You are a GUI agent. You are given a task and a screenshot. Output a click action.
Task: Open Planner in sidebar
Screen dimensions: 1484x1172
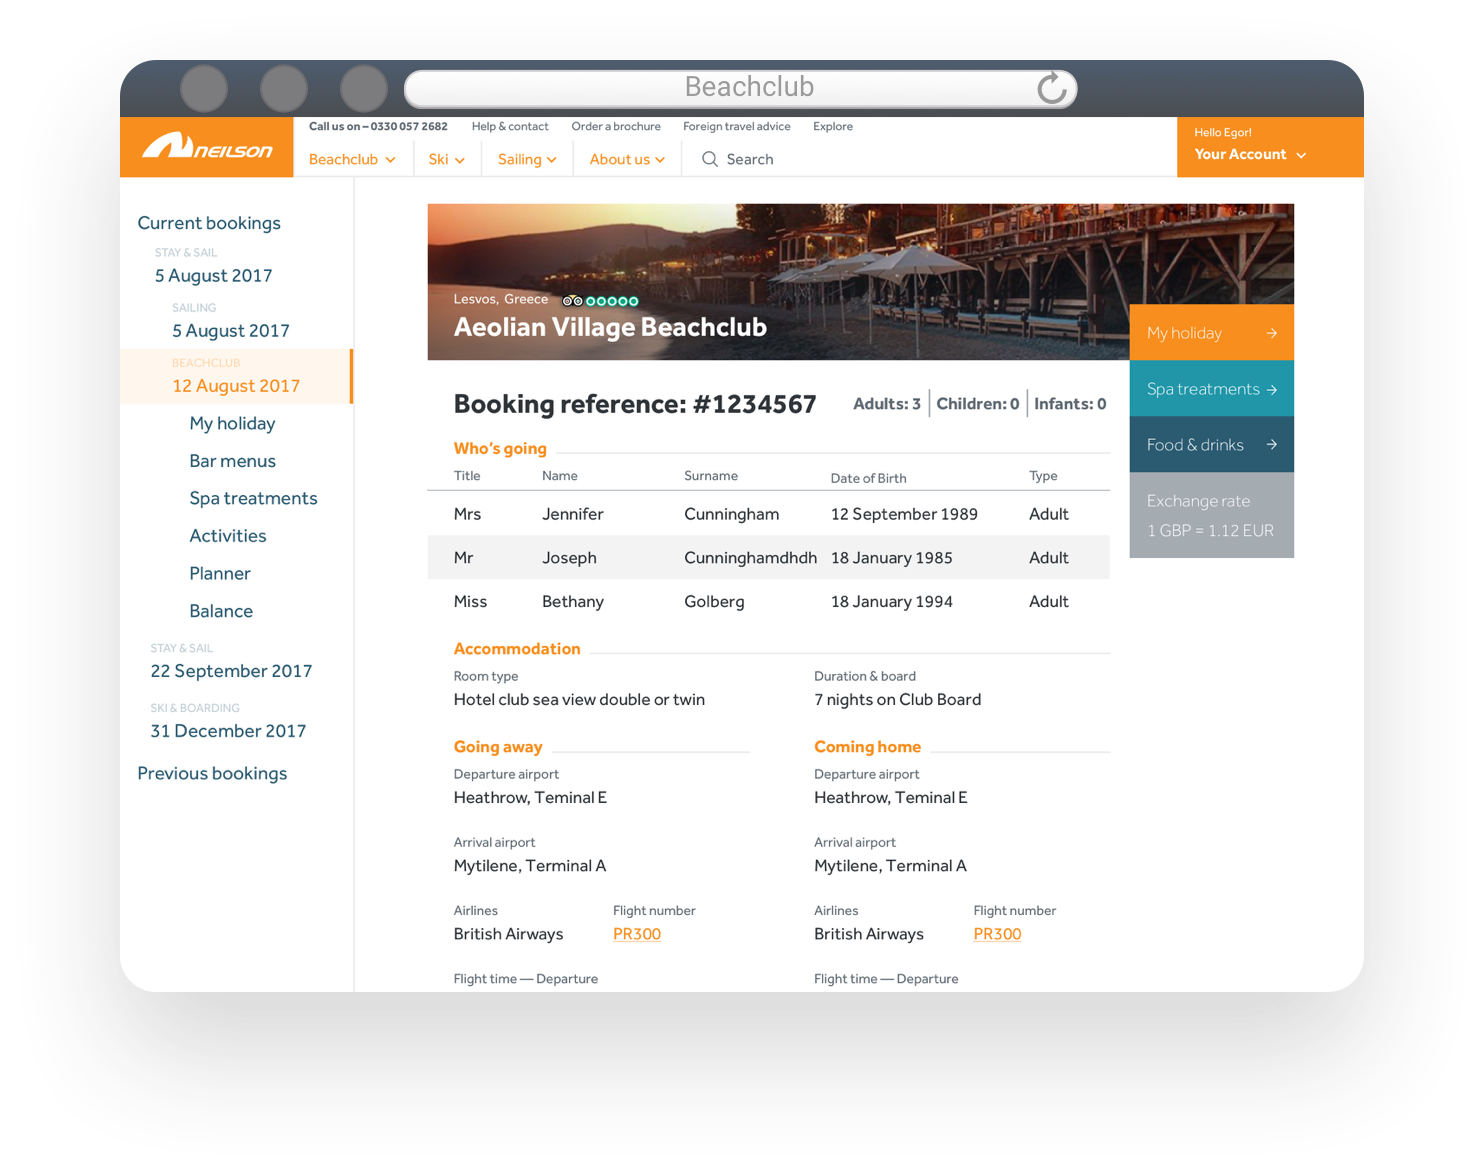(x=220, y=574)
